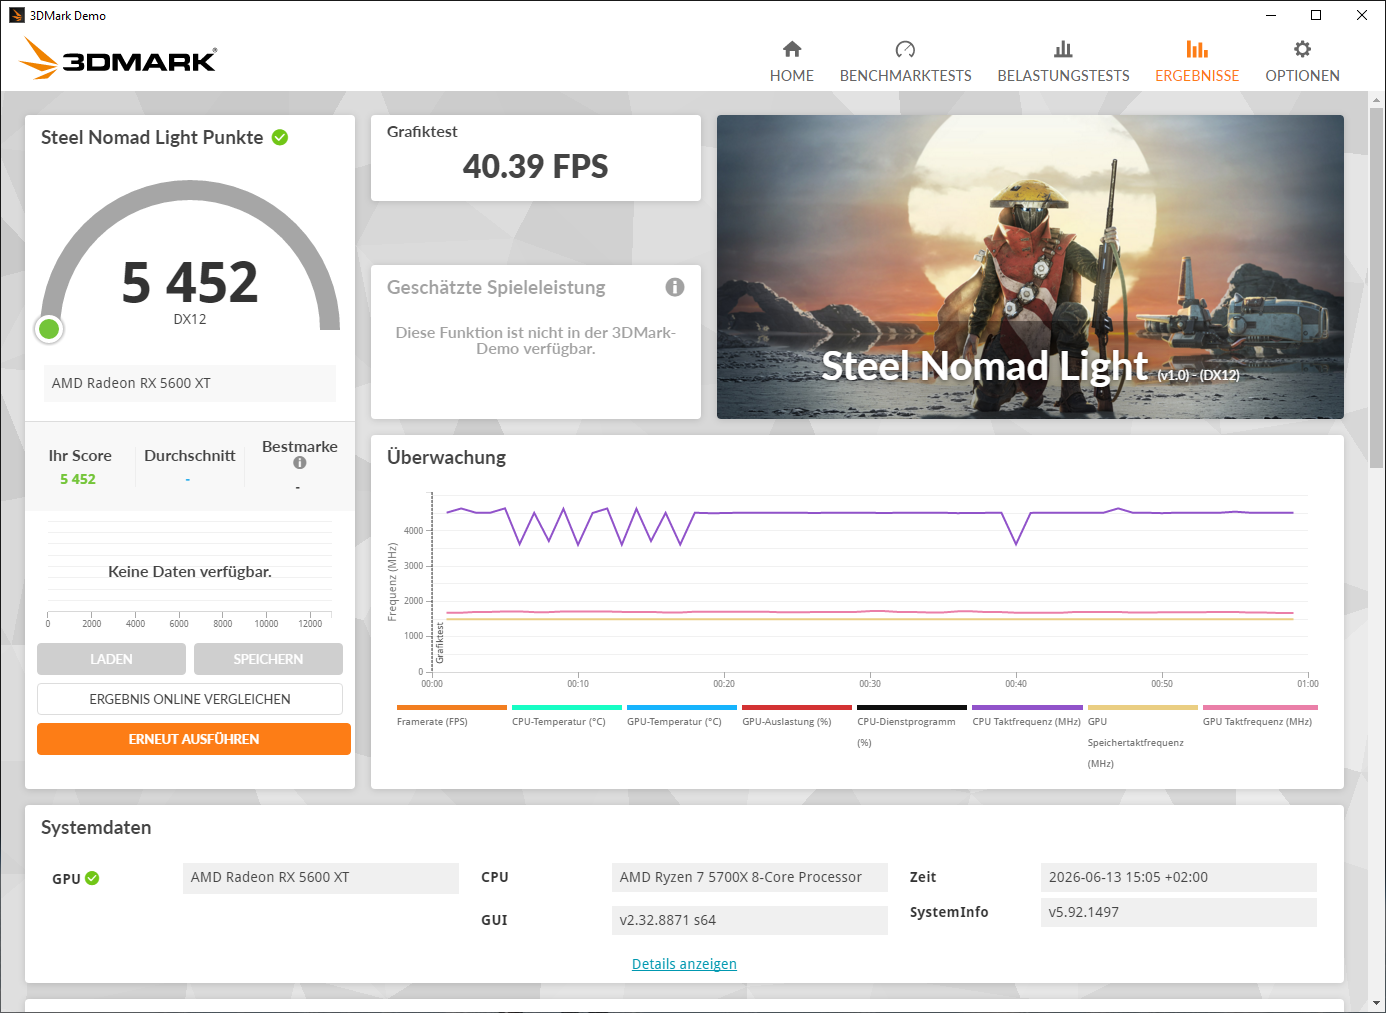
Task: Click the GPU value in Systemdaten
Action: (321, 877)
